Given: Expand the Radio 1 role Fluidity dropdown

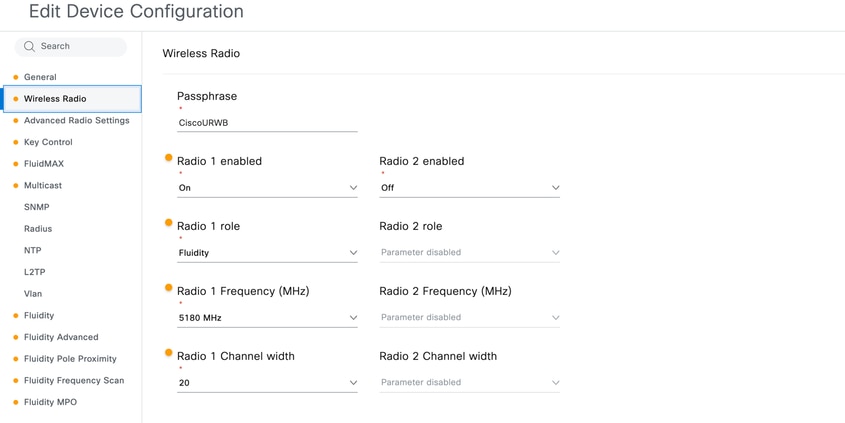Looking at the screenshot, I should tap(267, 253).
